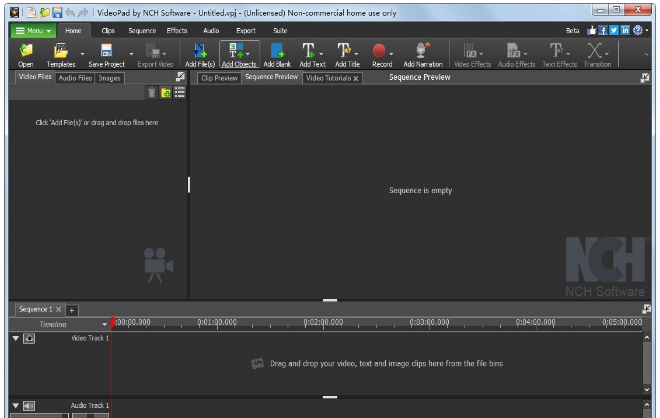Collapse the Video Track 1 triangle

[x=15, y=338]
